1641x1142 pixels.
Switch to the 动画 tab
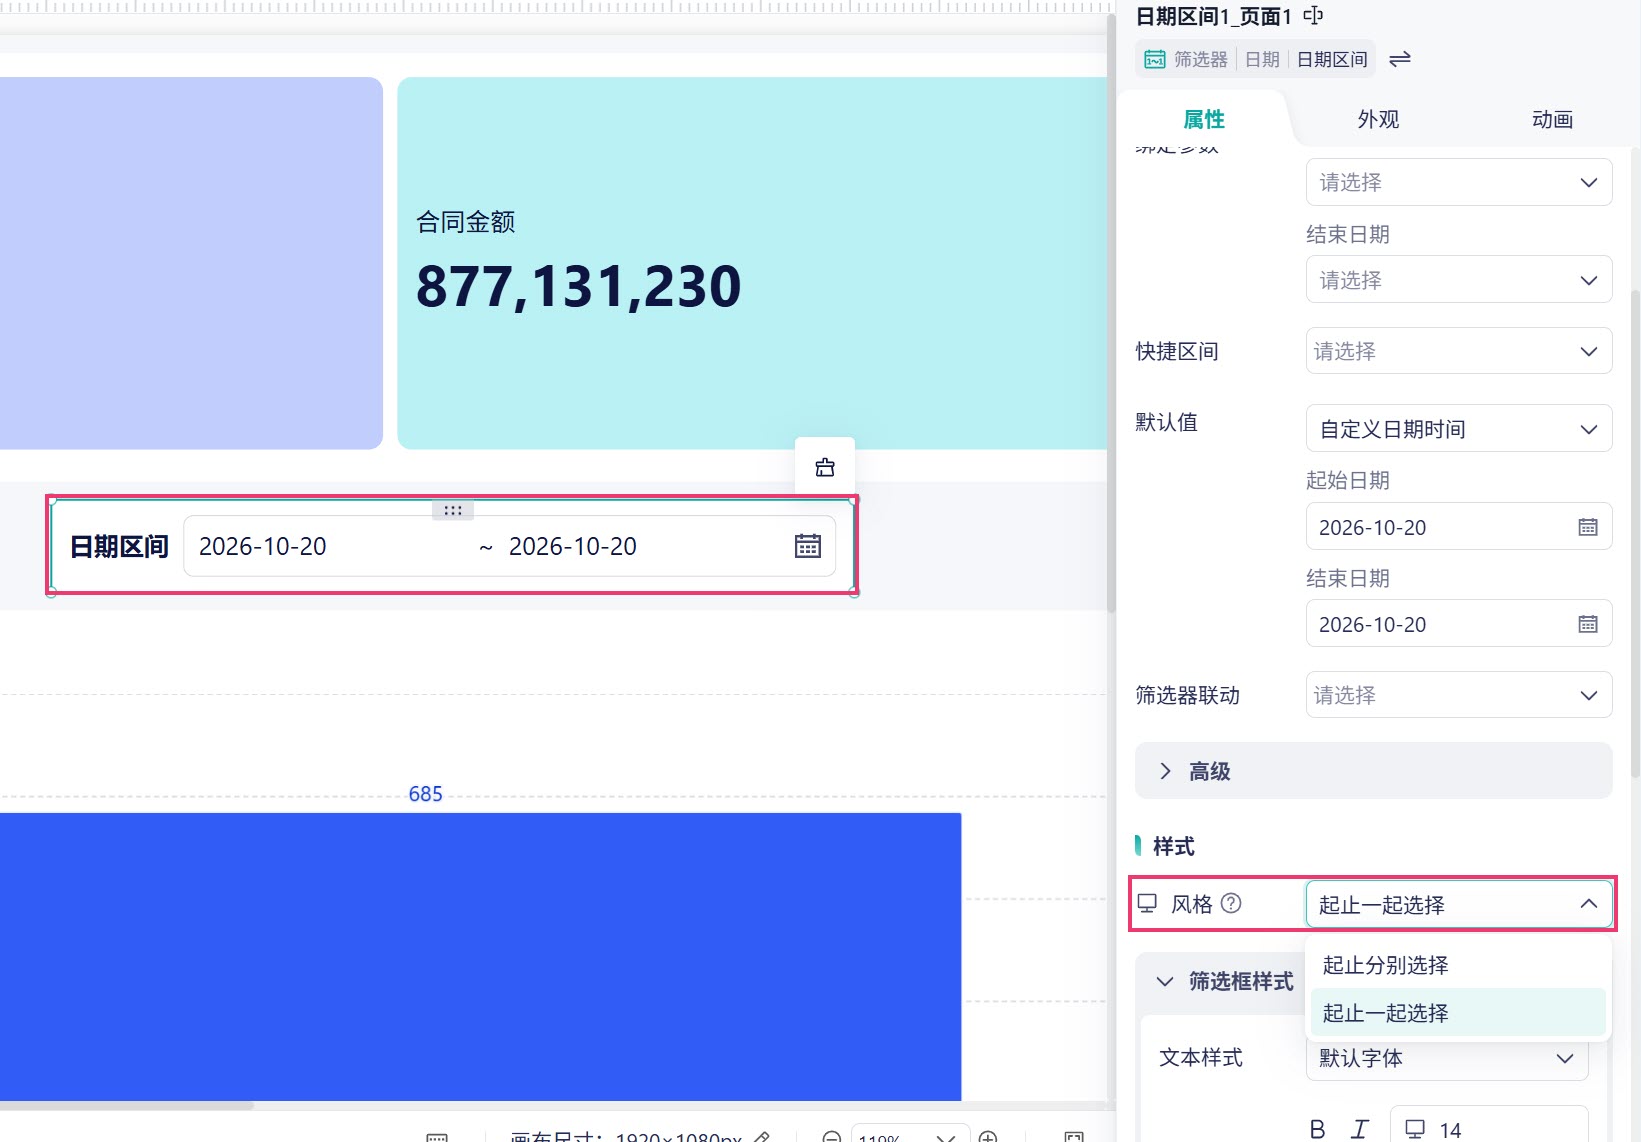[1552, 119]
